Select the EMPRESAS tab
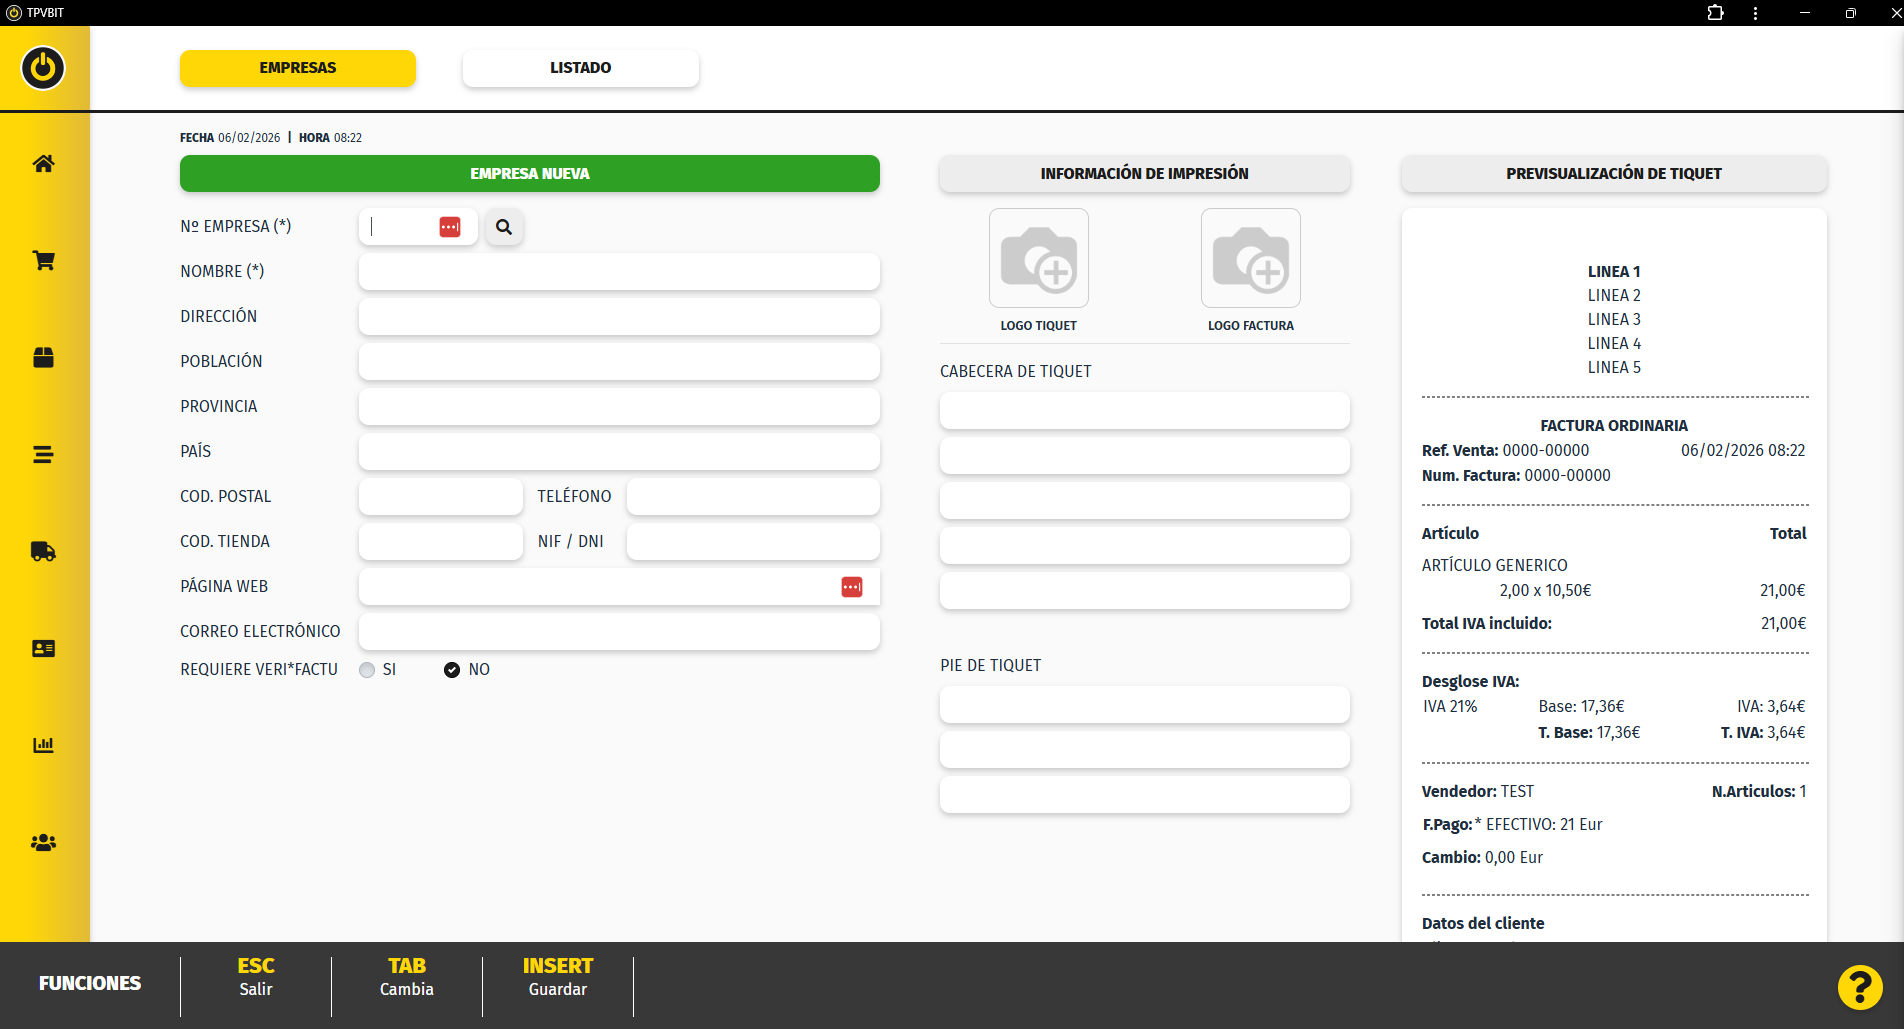Image resolution: width=1904 pixels, height=1029 pixels. coord(297,68)
